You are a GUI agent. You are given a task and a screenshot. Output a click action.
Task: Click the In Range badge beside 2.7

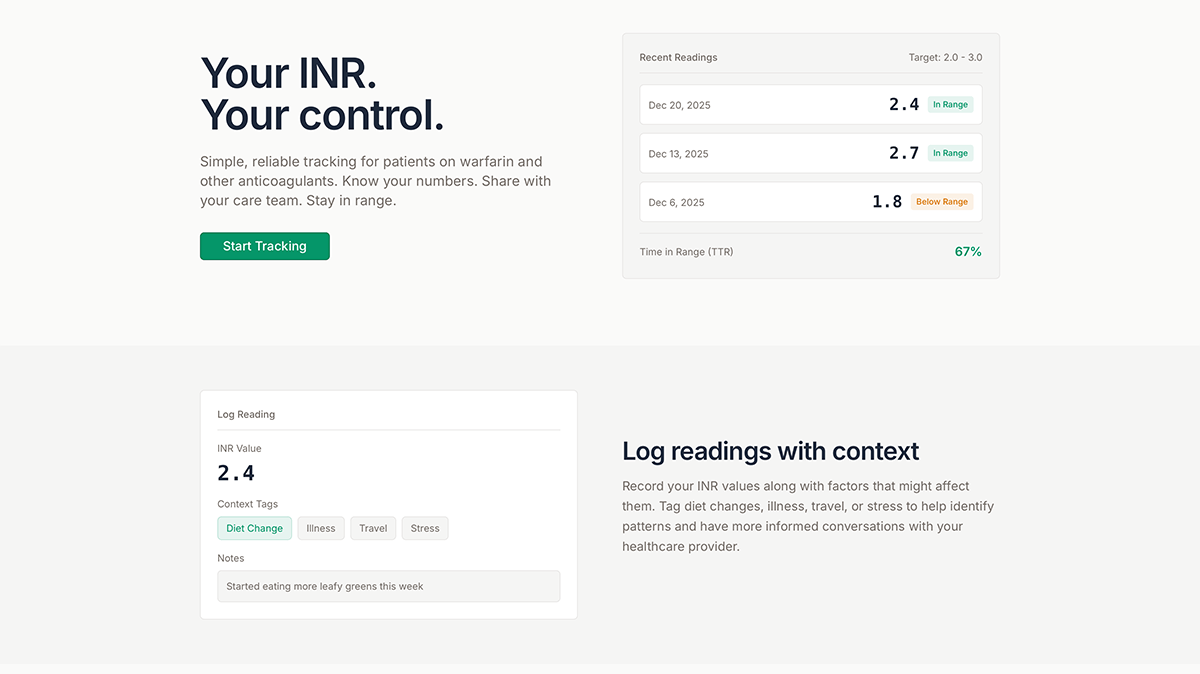(x=950, y=154)
